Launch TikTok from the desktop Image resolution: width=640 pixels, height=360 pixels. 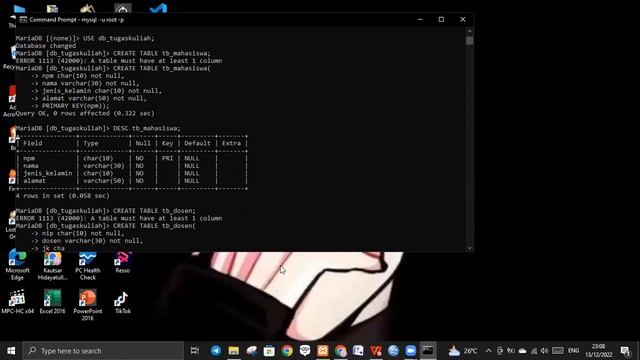122,302
